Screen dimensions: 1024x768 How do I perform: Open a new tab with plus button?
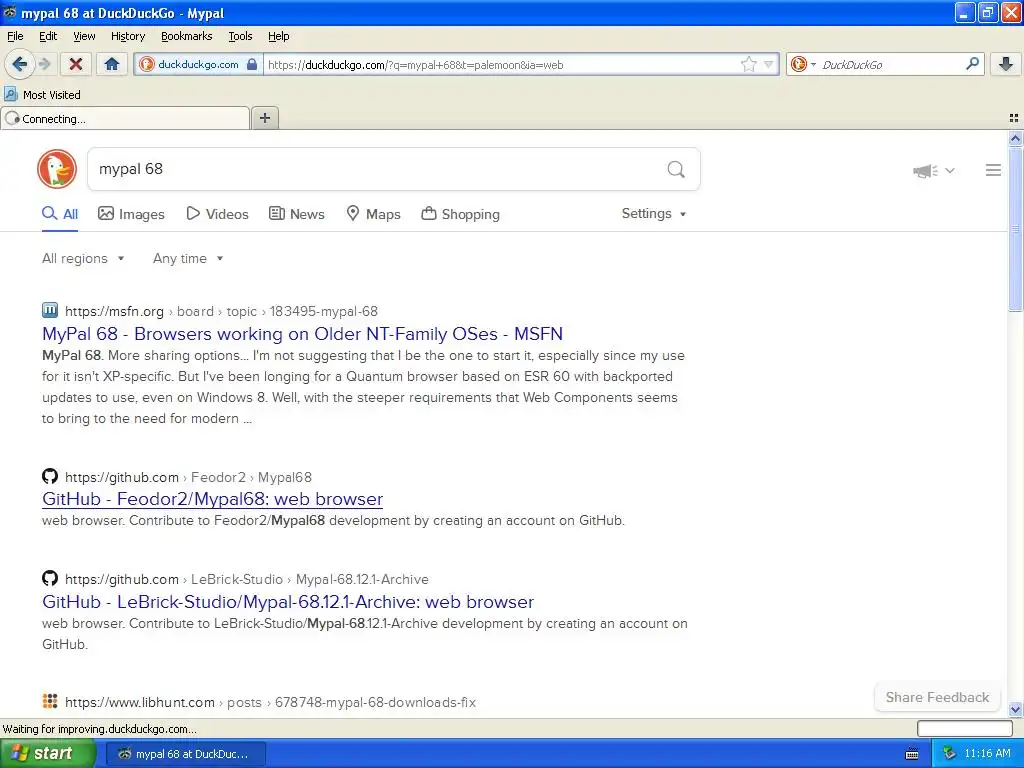pyautogui.click(x=265, y=118)
